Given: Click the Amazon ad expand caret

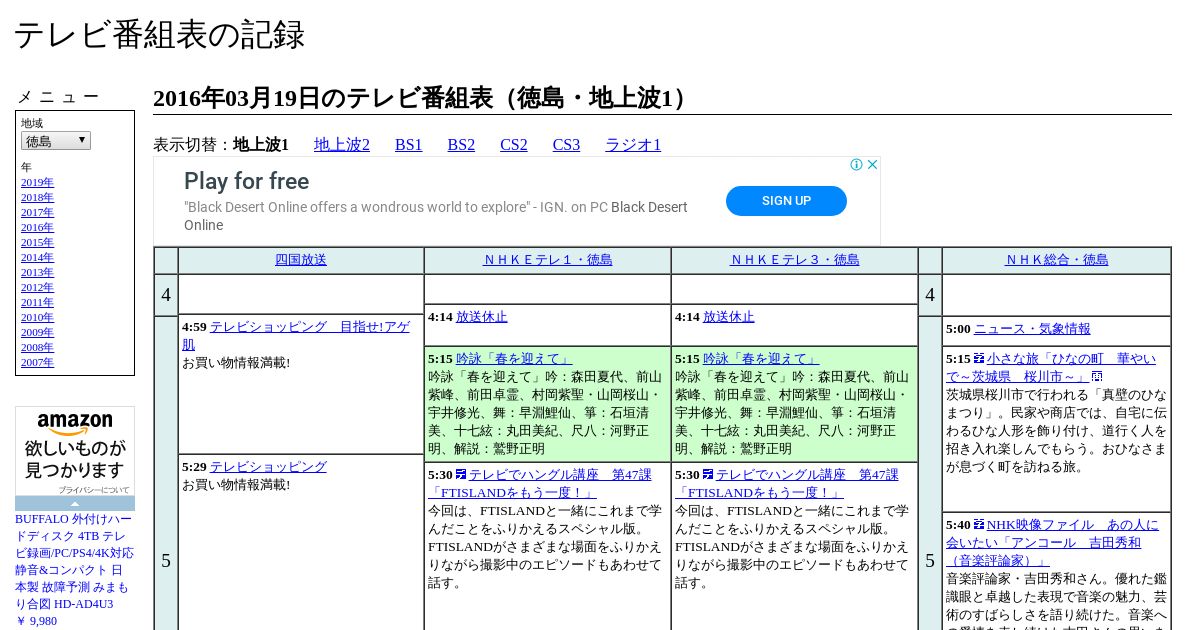Looking at the screenshot, I should (75, 504).
